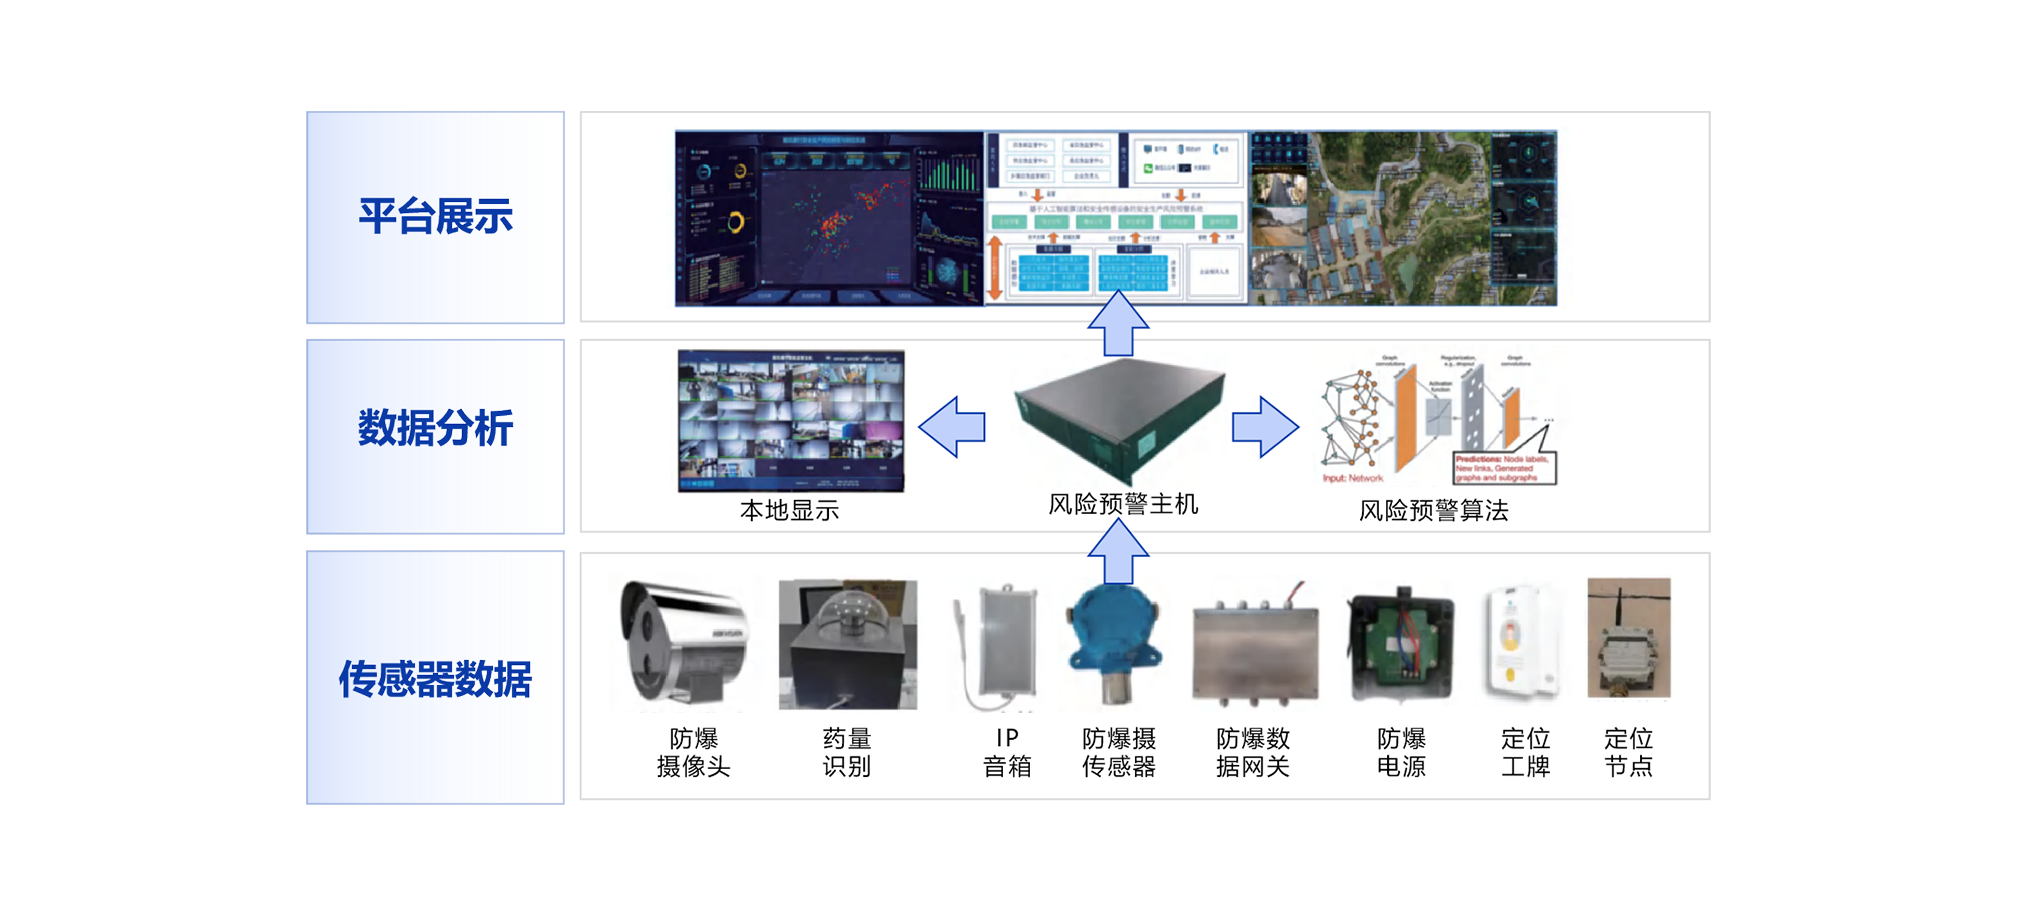2017x915 pixels.
Task: Open the 风险预警算法 neural network diagram
Action: click(x=1438, y=420)
